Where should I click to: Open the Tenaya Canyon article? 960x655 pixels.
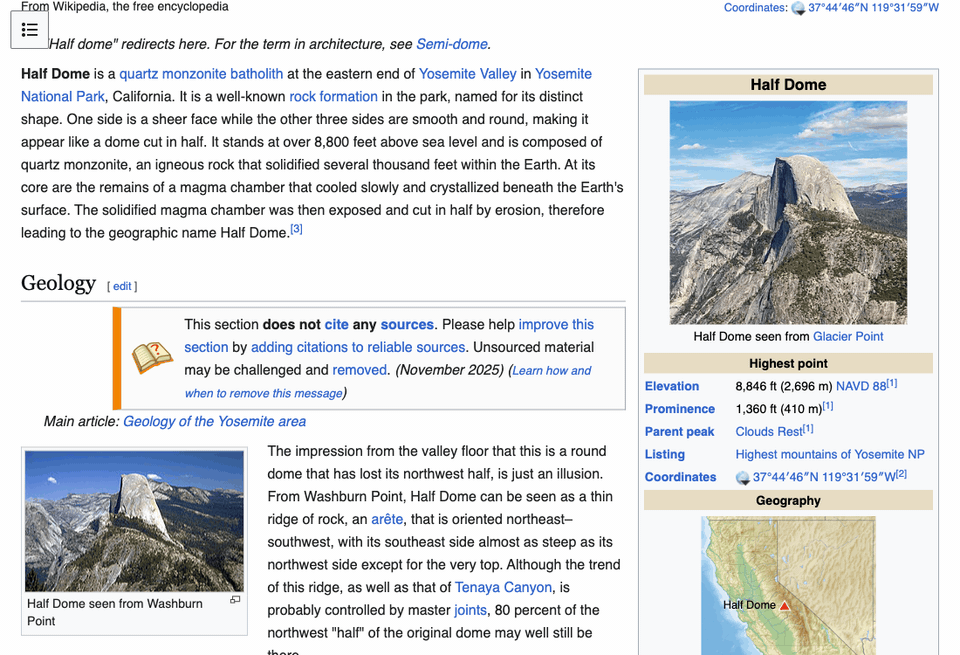(503, 587)
